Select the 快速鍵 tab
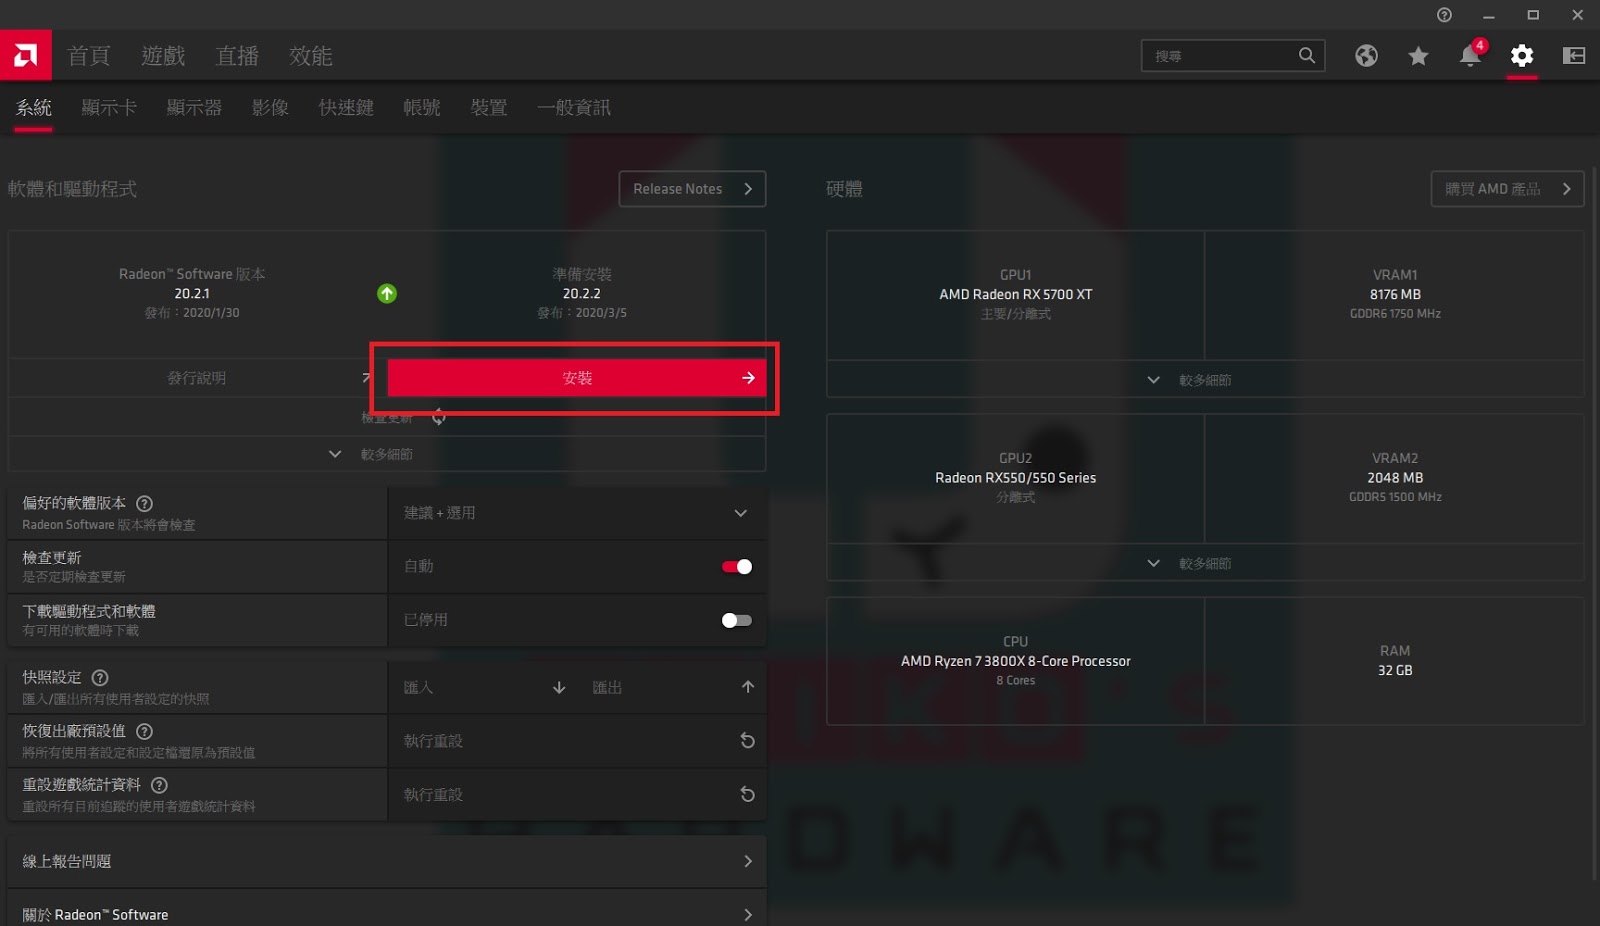Screen dimensions: 1600x926 point(346,108)
